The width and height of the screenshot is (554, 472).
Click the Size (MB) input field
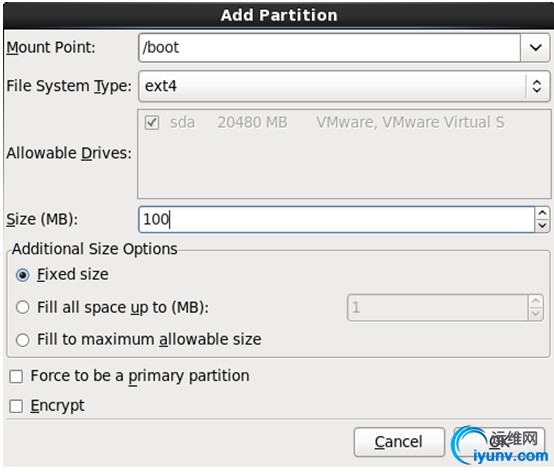(336, 219)
